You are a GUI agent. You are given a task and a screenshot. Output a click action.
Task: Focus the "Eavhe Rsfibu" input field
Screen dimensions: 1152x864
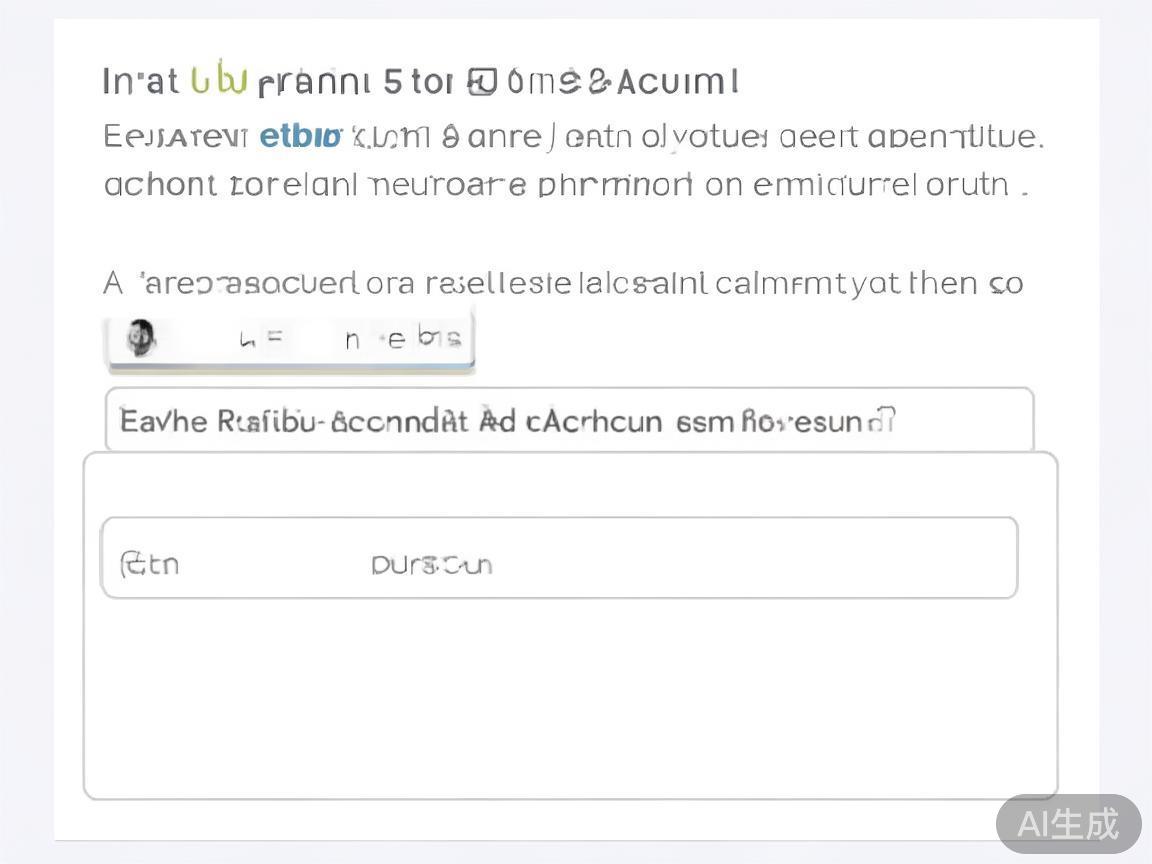pyautogui.click(x=569, y=420)
